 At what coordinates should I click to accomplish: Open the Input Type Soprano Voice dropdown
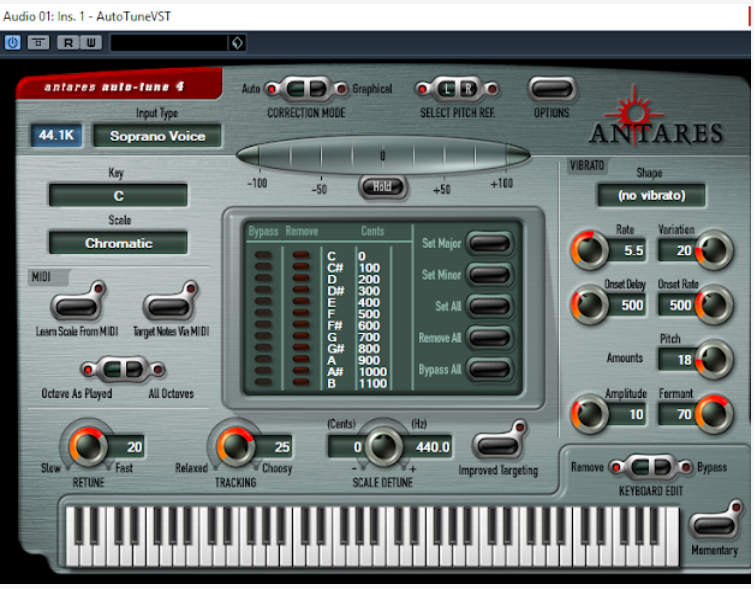(x=157, y=136)
